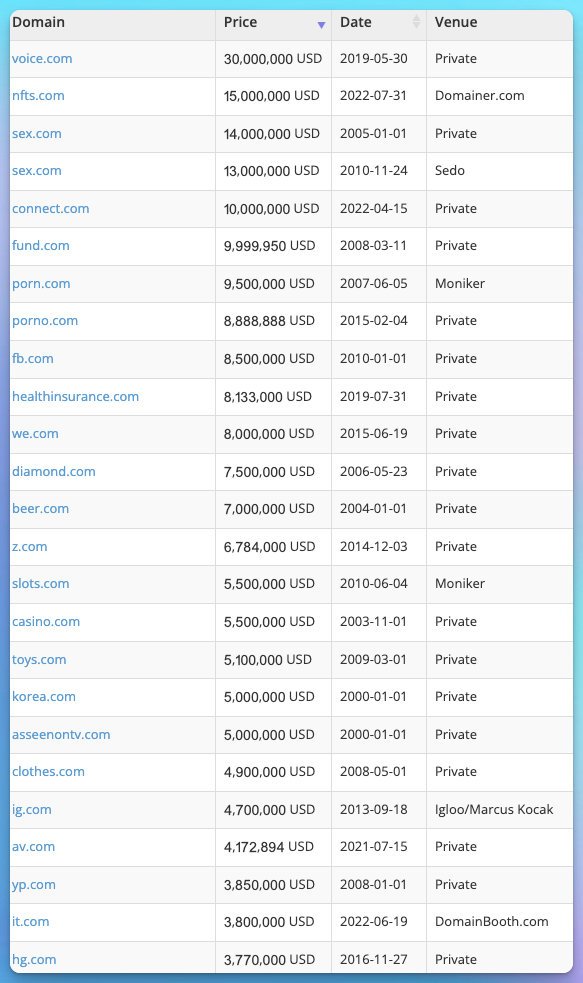583x983 pixels.
Task: Select the 14,000,000 USD price cell
Action: tap(271, 134)
